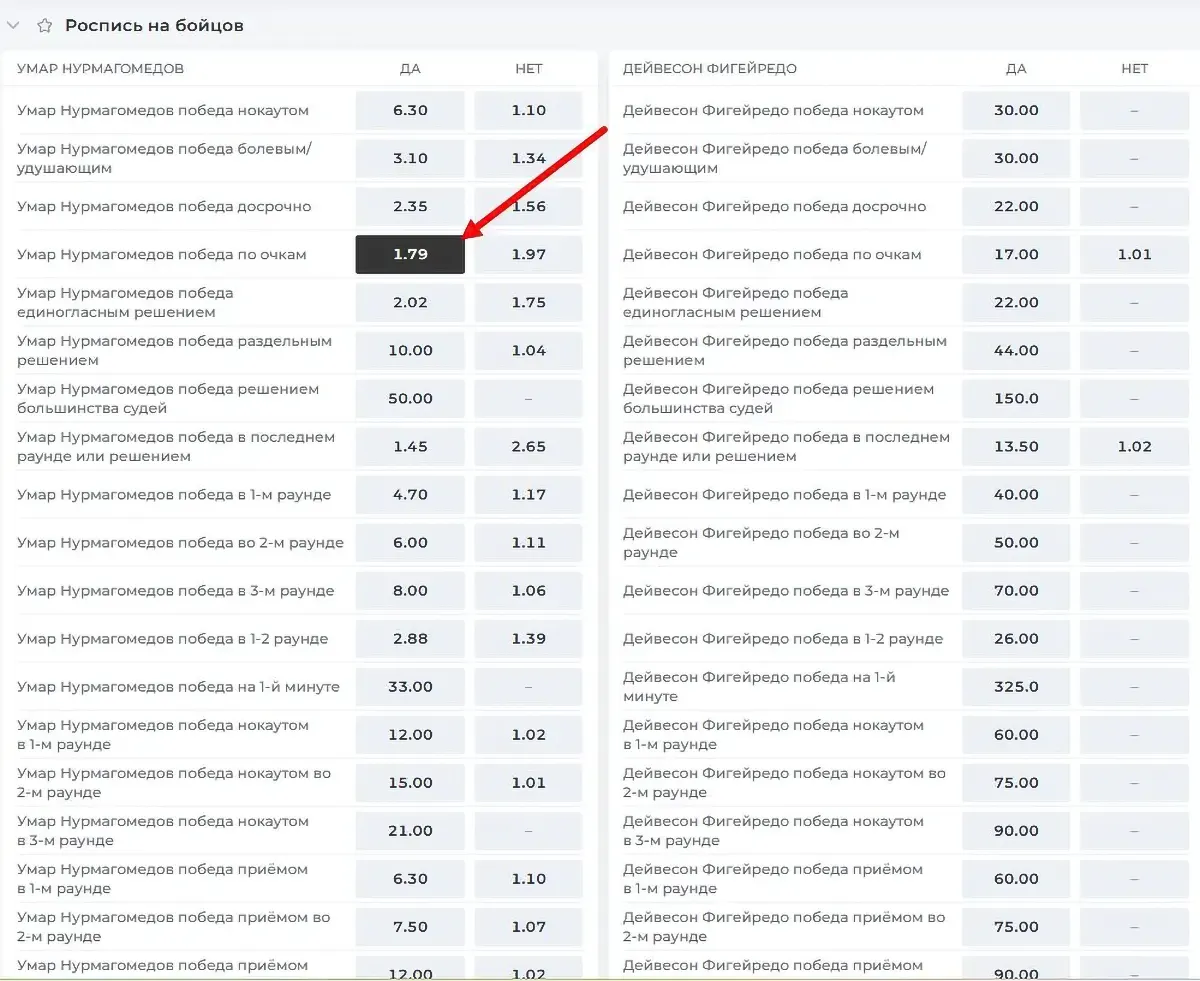This screenshot has width=1200, height=981.
Task: Choose ДА 2.35 for Умар победа досрочно
Action: [x=410, y=206]
